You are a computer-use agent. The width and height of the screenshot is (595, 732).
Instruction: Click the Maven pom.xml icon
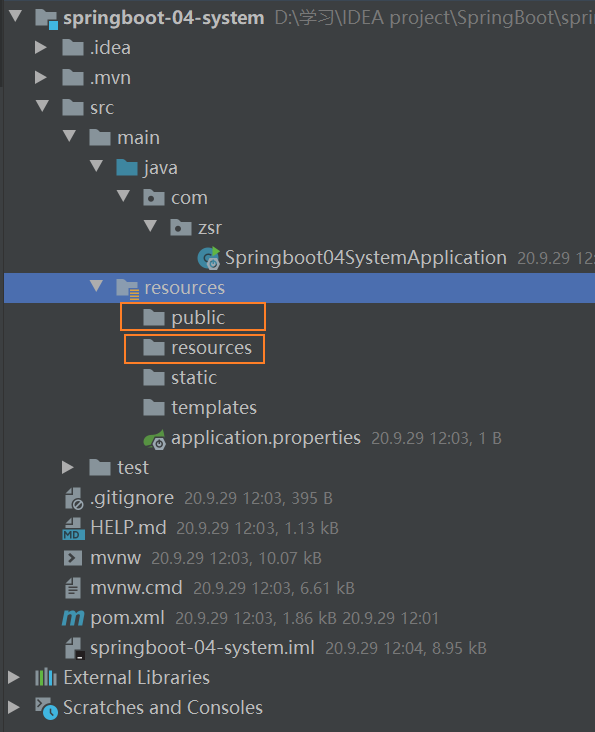(73, 618)
